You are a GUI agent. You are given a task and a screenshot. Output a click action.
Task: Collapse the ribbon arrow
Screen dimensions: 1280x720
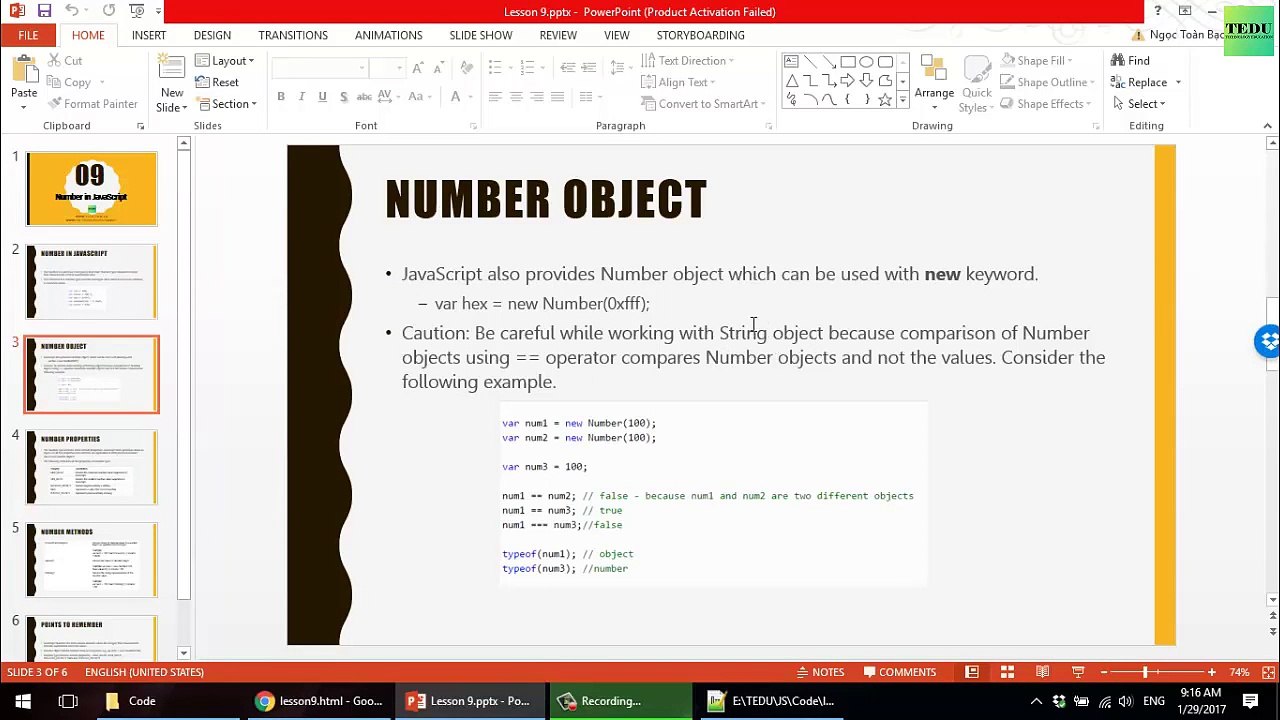click(1268, 126)
